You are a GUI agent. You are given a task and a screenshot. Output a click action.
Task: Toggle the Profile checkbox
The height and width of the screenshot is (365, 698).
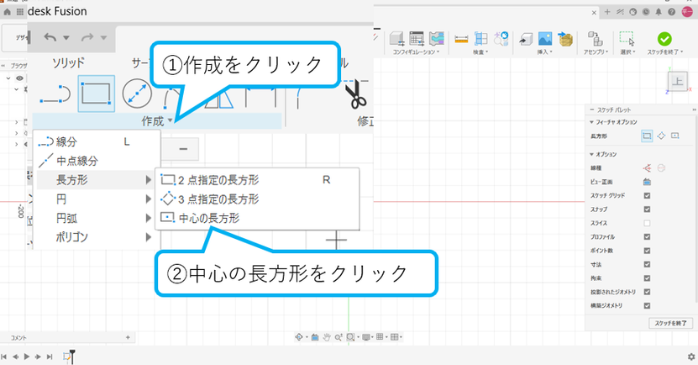[x=647, y=237]
